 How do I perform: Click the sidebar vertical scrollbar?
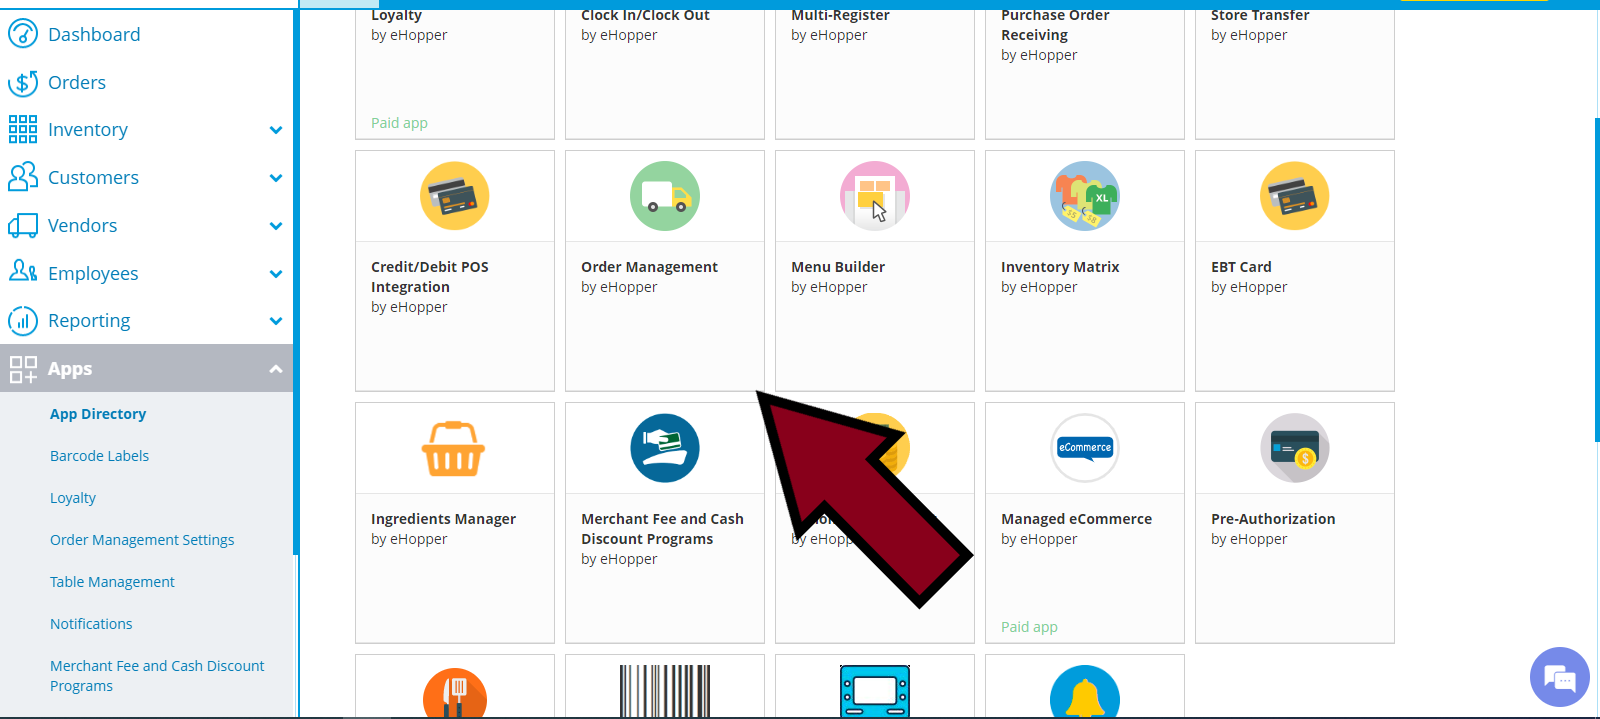click(296, 280)
